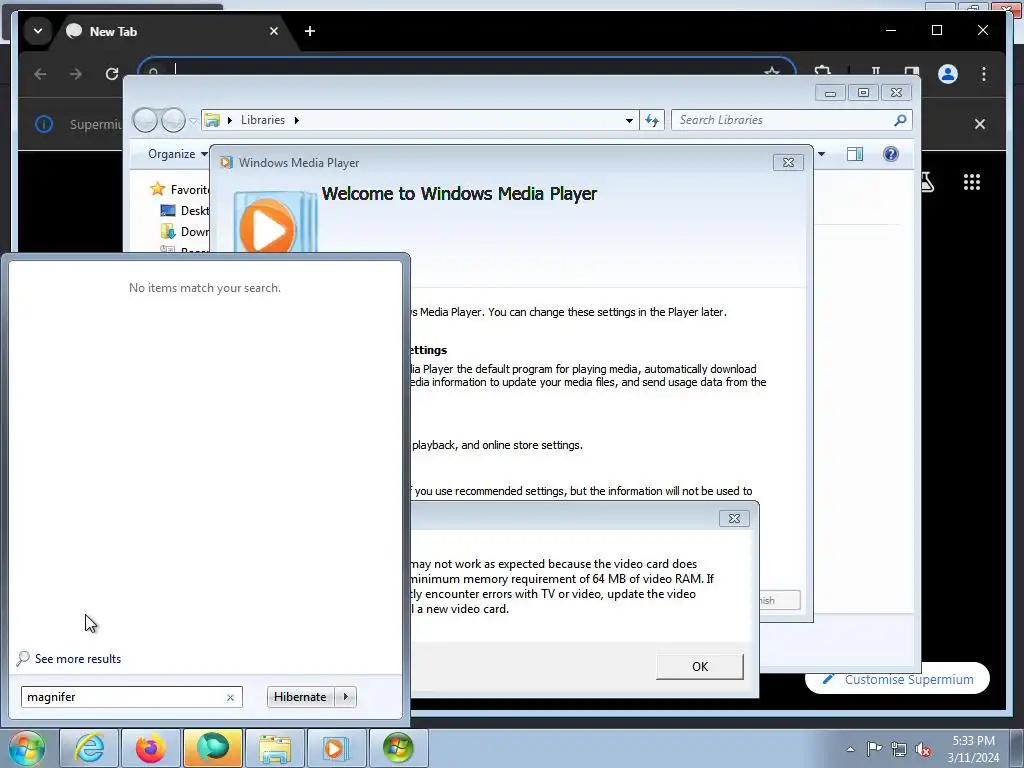This screenshot has height=768, width=1024.
Task: Refresh the Libraries address bar
Action: [652, 120]
